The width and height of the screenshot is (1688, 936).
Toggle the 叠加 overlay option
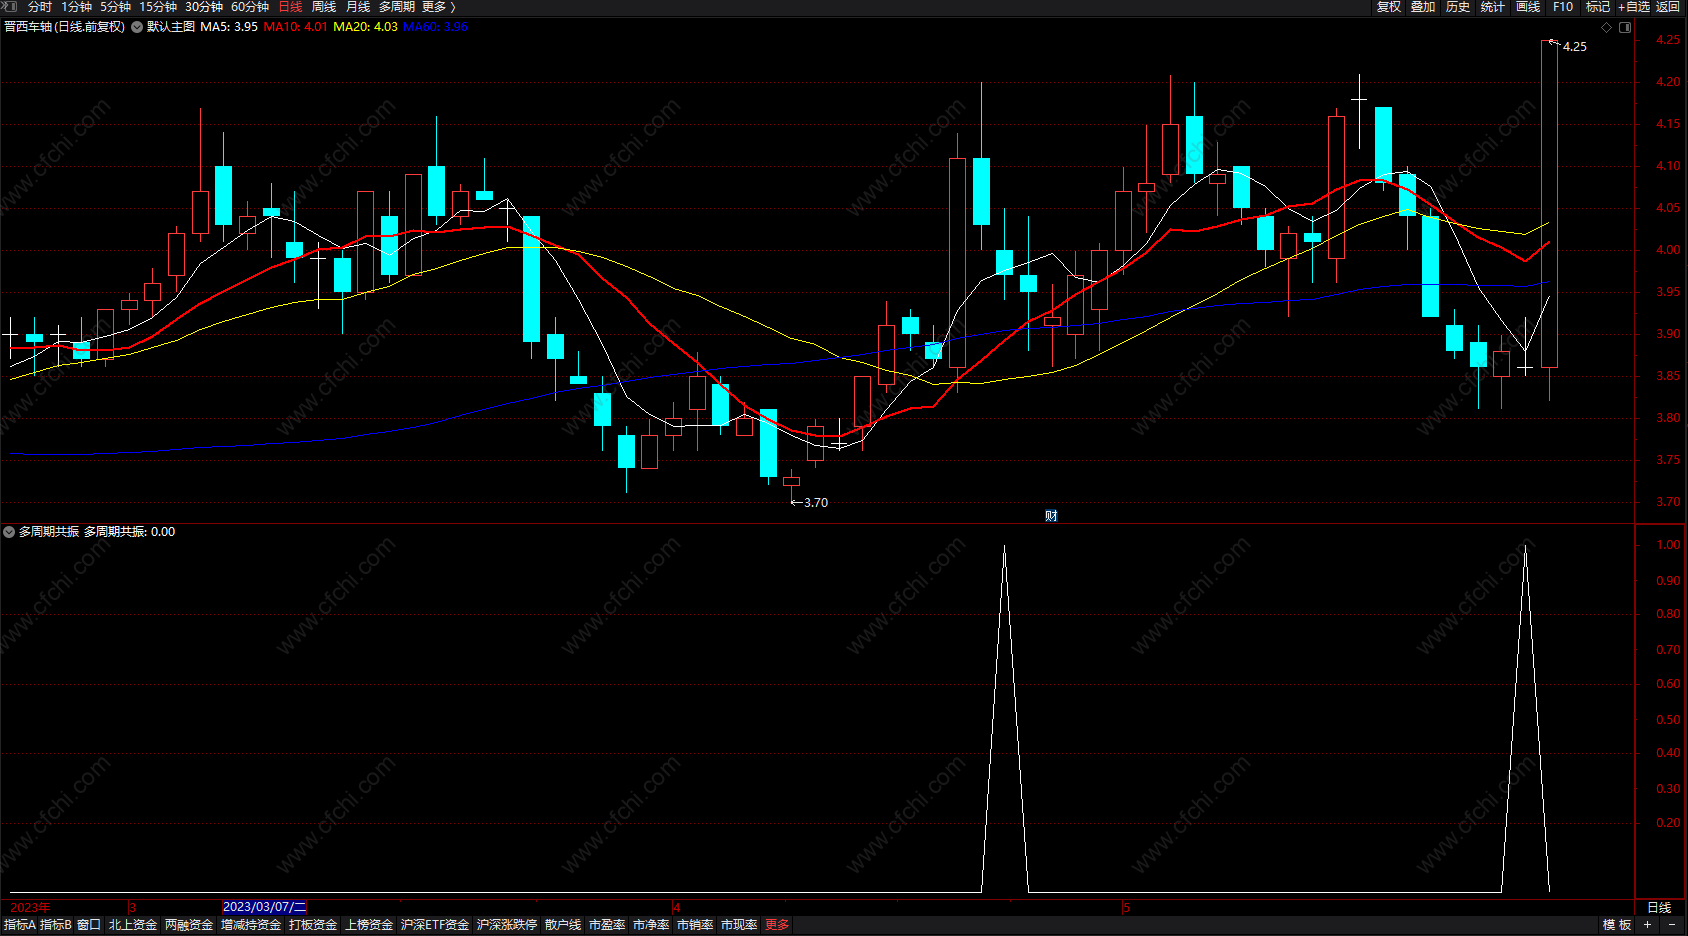[1423, 7]
